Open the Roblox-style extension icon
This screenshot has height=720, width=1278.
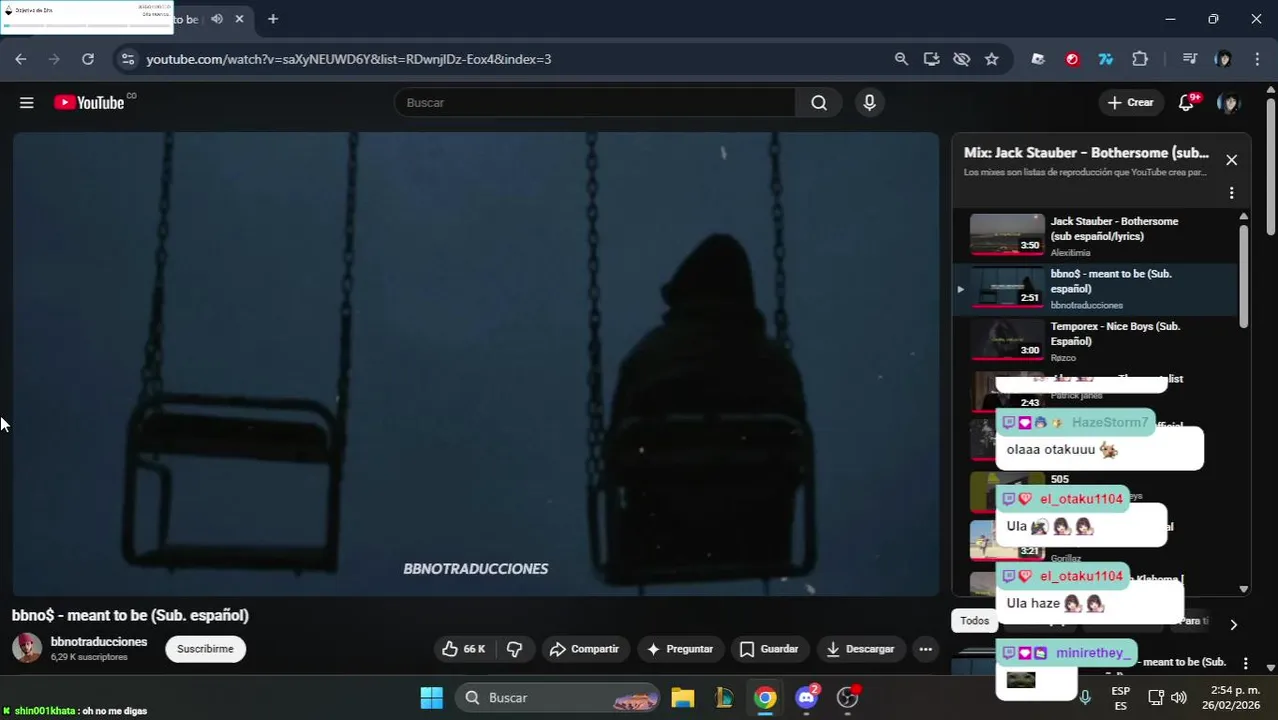pyautogui.click(x=1038, y=59)
